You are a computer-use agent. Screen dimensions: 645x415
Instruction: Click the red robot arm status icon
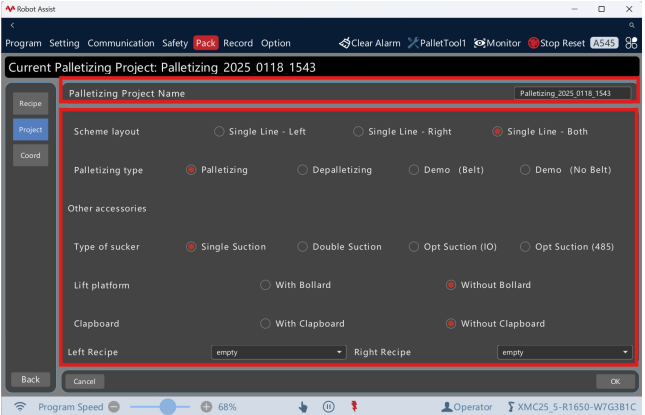pyautogui.click(x=354, y=406)
